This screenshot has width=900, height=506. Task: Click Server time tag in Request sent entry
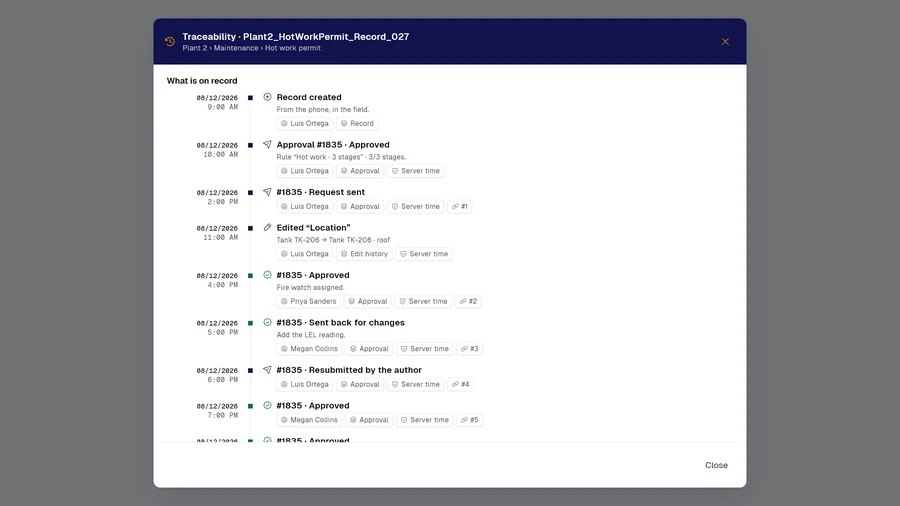(x=416, y=207)
